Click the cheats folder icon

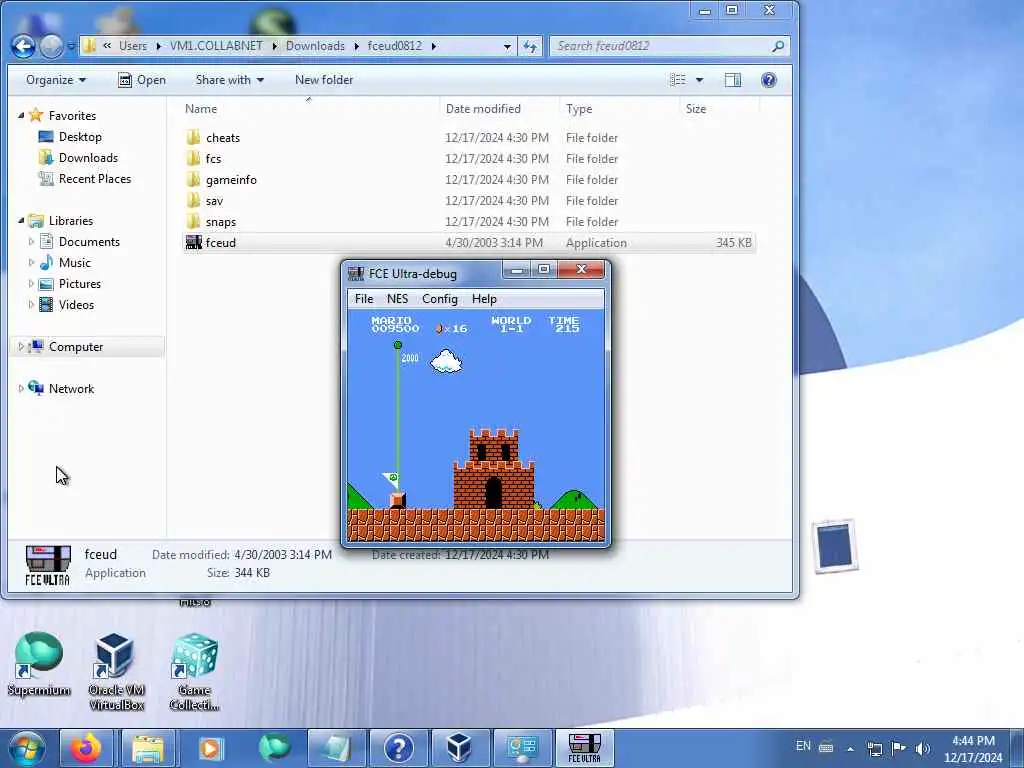pos(193,137)
